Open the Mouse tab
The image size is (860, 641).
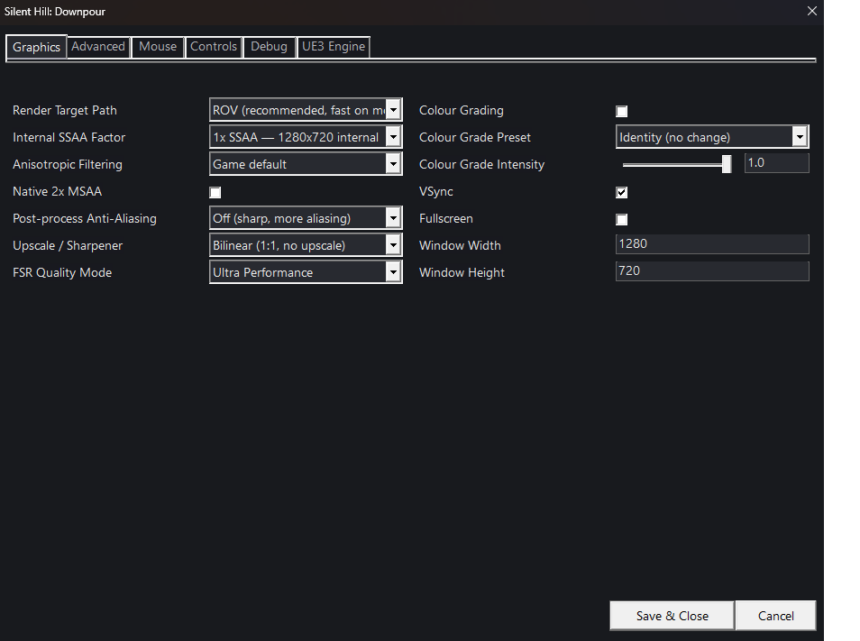point(158,47)
